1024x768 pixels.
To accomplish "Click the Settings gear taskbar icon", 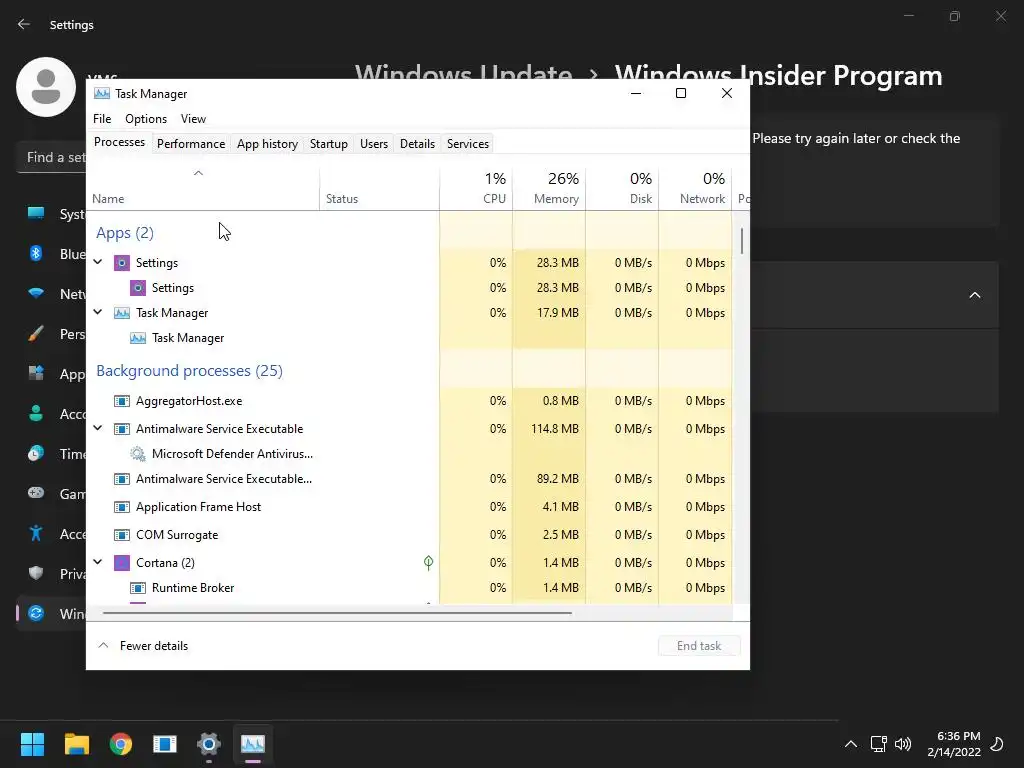I will pyautogui.click(x=209, y=744).
